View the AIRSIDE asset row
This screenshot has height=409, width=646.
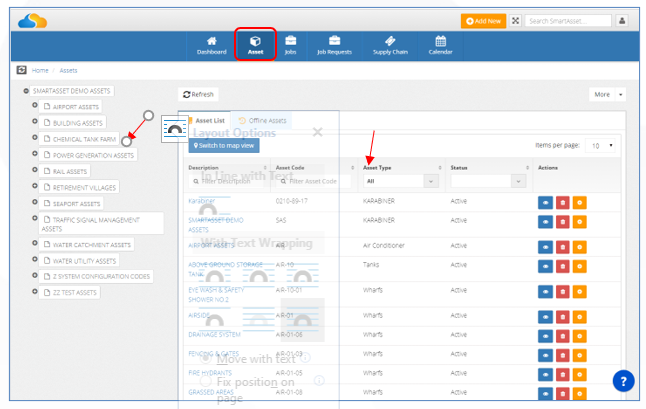[545, 317]
